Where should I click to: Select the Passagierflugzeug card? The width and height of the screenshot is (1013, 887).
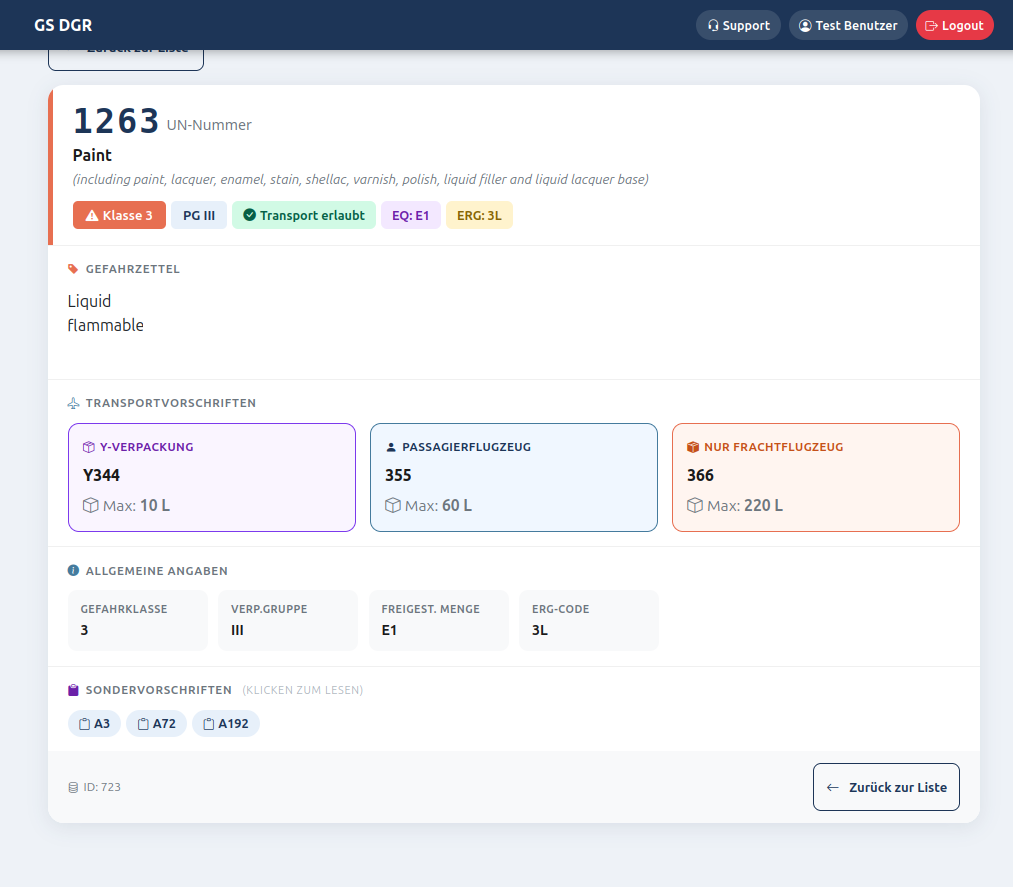tap(514, 477)
